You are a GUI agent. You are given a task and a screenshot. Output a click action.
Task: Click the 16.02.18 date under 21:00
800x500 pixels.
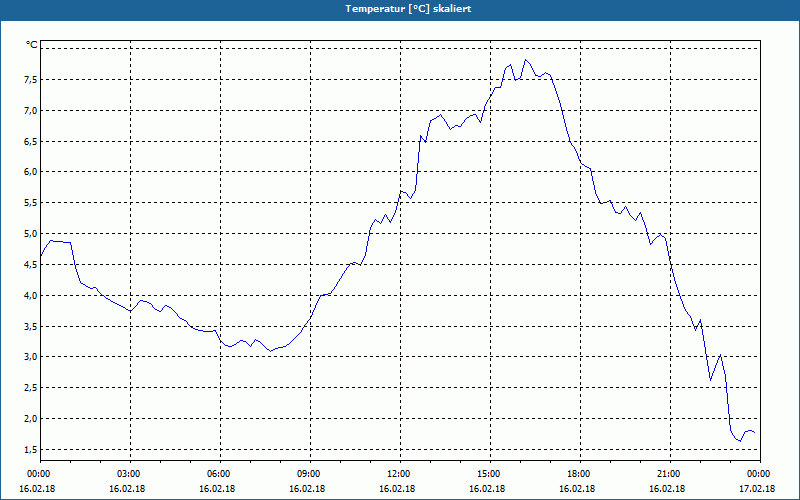tap(667, 489)
